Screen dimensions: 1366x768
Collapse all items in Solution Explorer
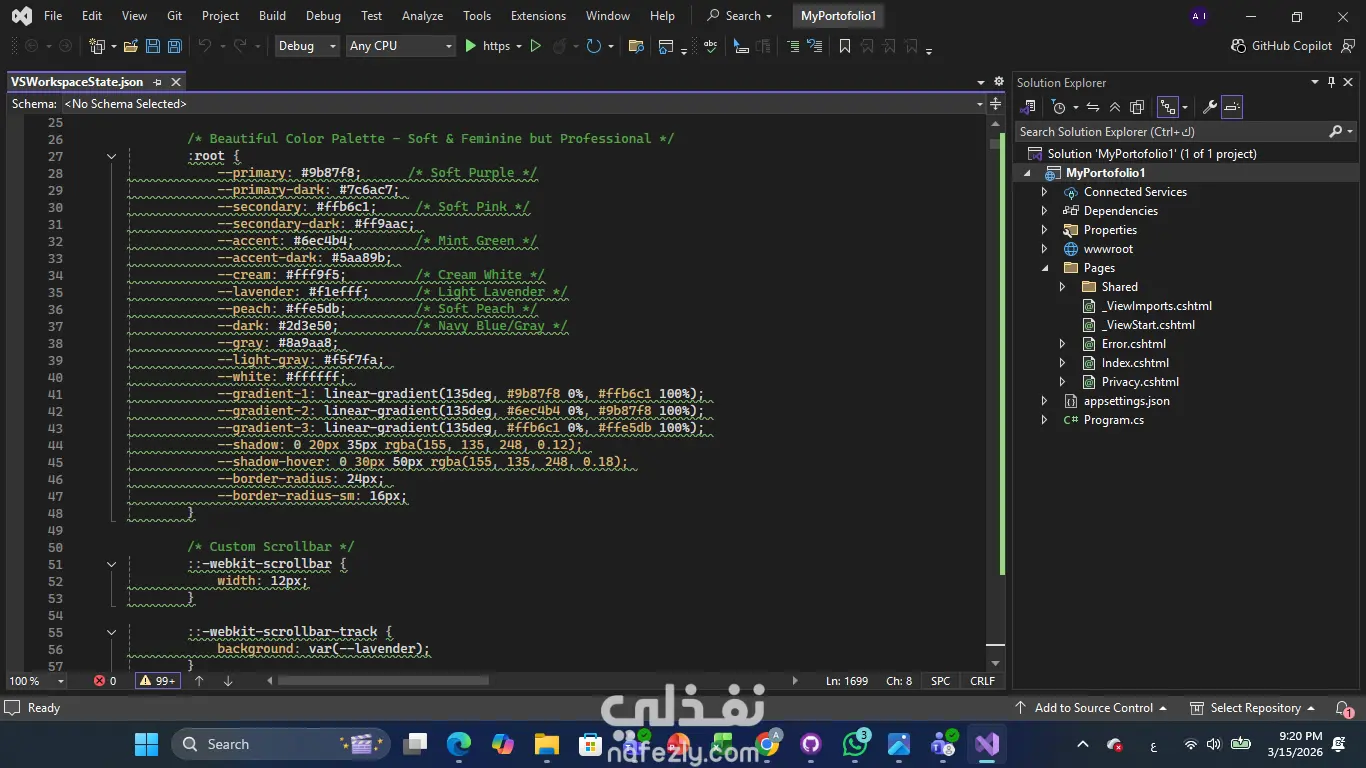(x=1115, y=107)
